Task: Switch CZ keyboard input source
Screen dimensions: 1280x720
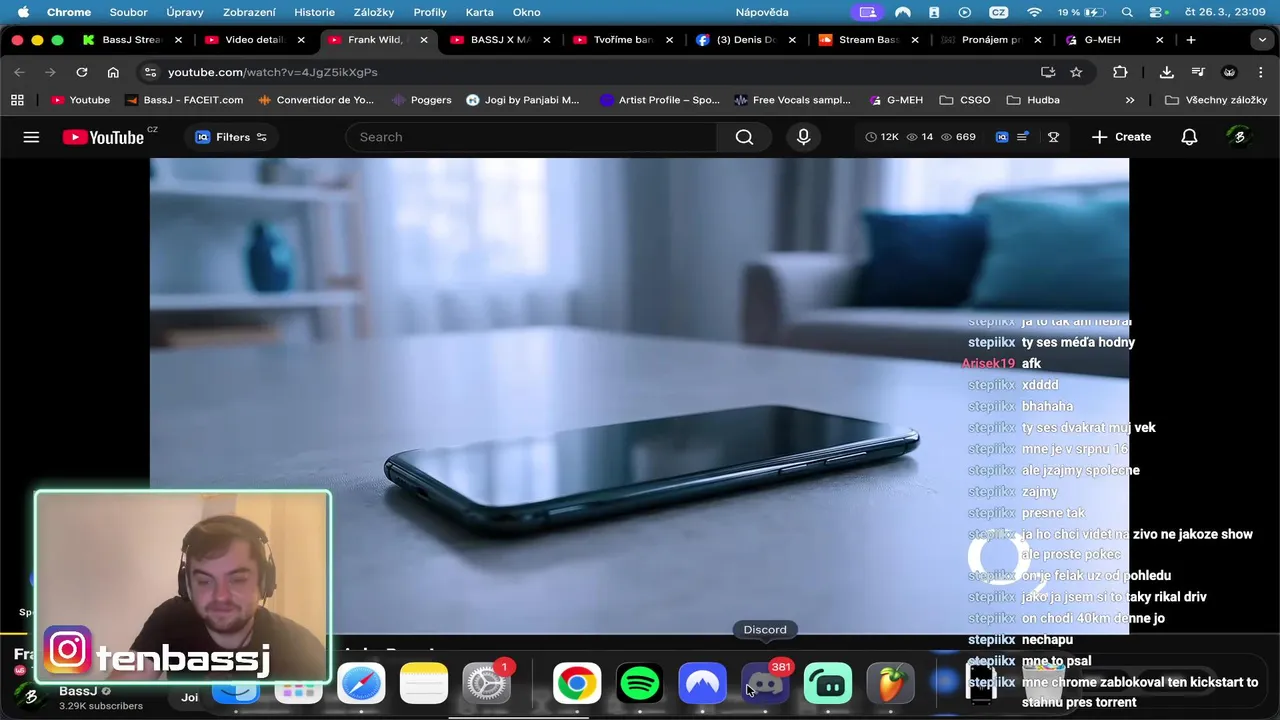Action: (x=998, y=12)
